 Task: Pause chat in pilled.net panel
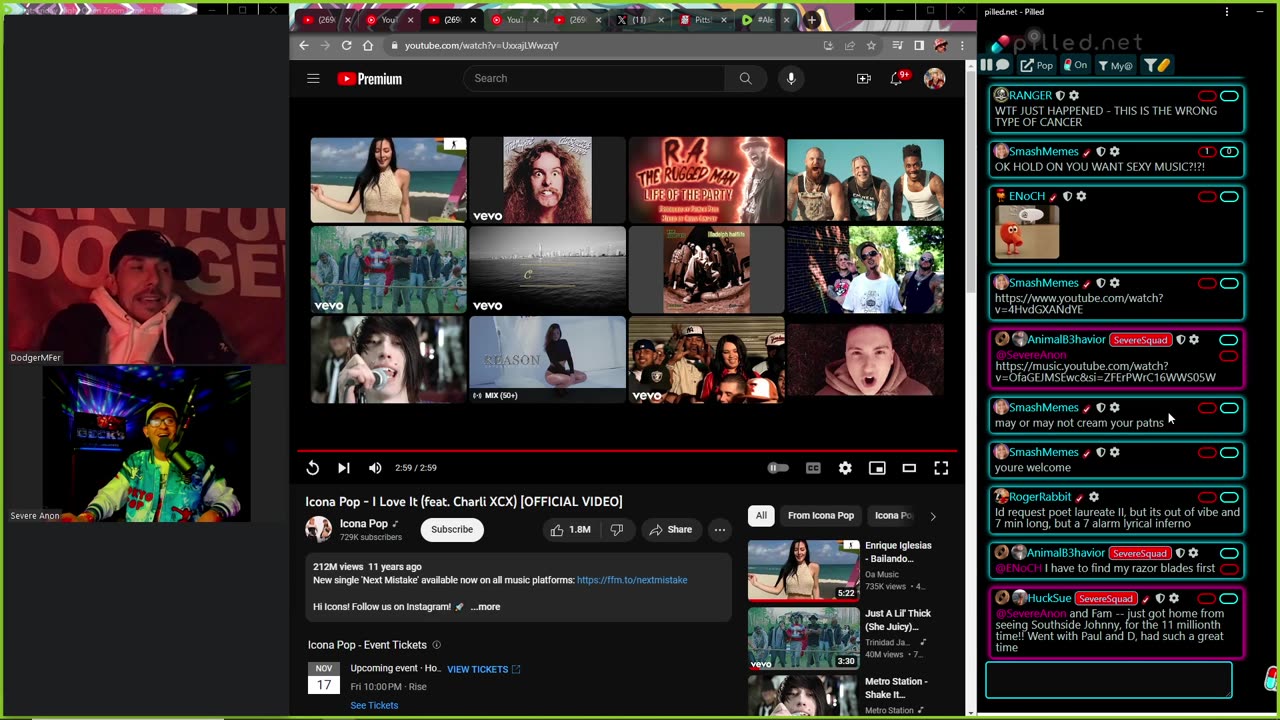pyautogui.click(x=986, y=65)
